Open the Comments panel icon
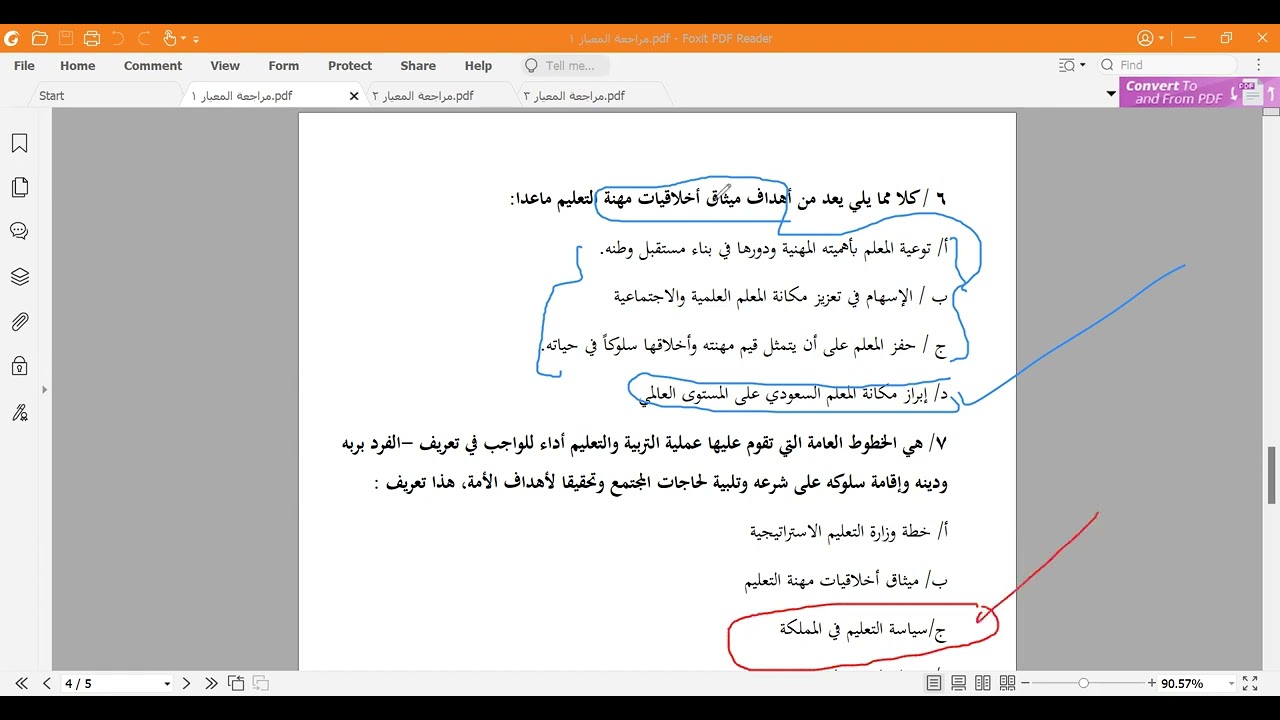Screen dimensions: 1280x720 tap(19, 232)
